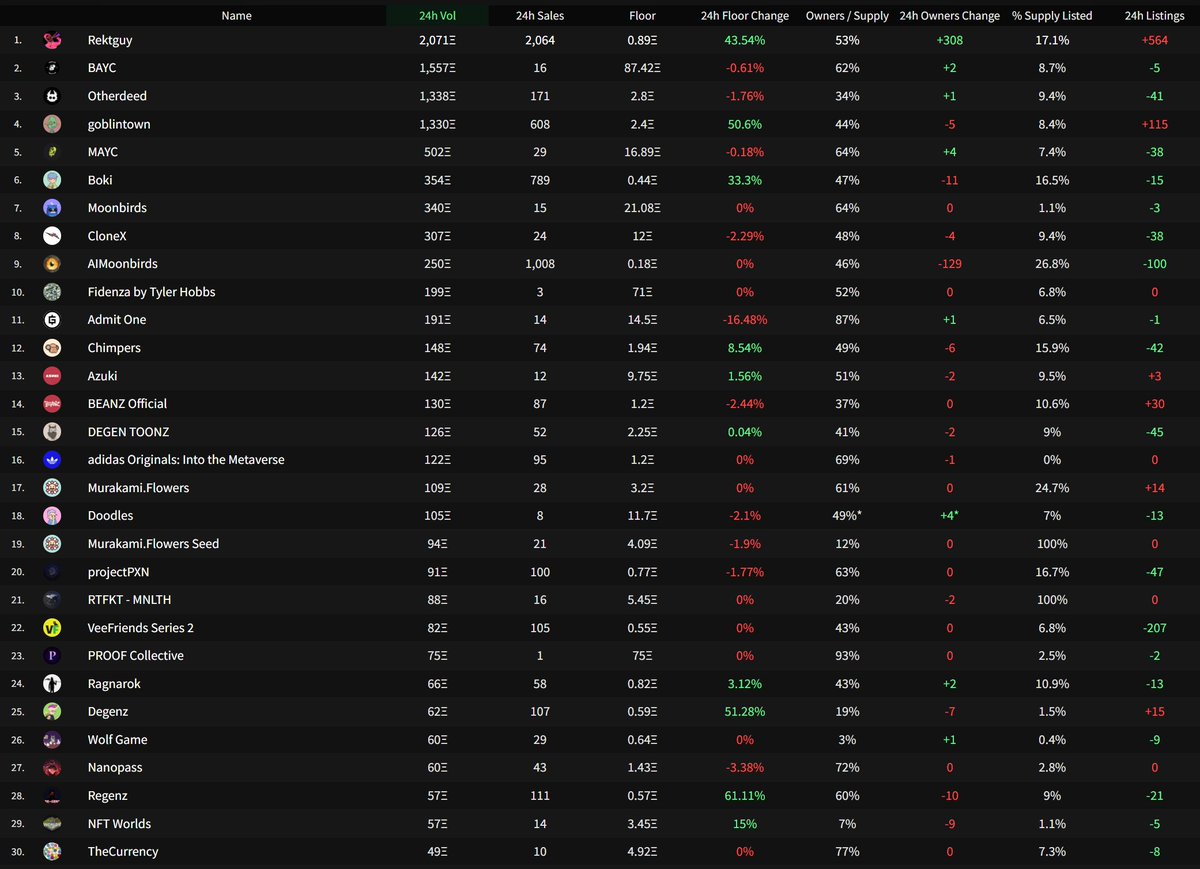Click VeeFriends Series 2's -207 listings value
Viewport: 1200px width, 869px height.
coord(1153,628)
